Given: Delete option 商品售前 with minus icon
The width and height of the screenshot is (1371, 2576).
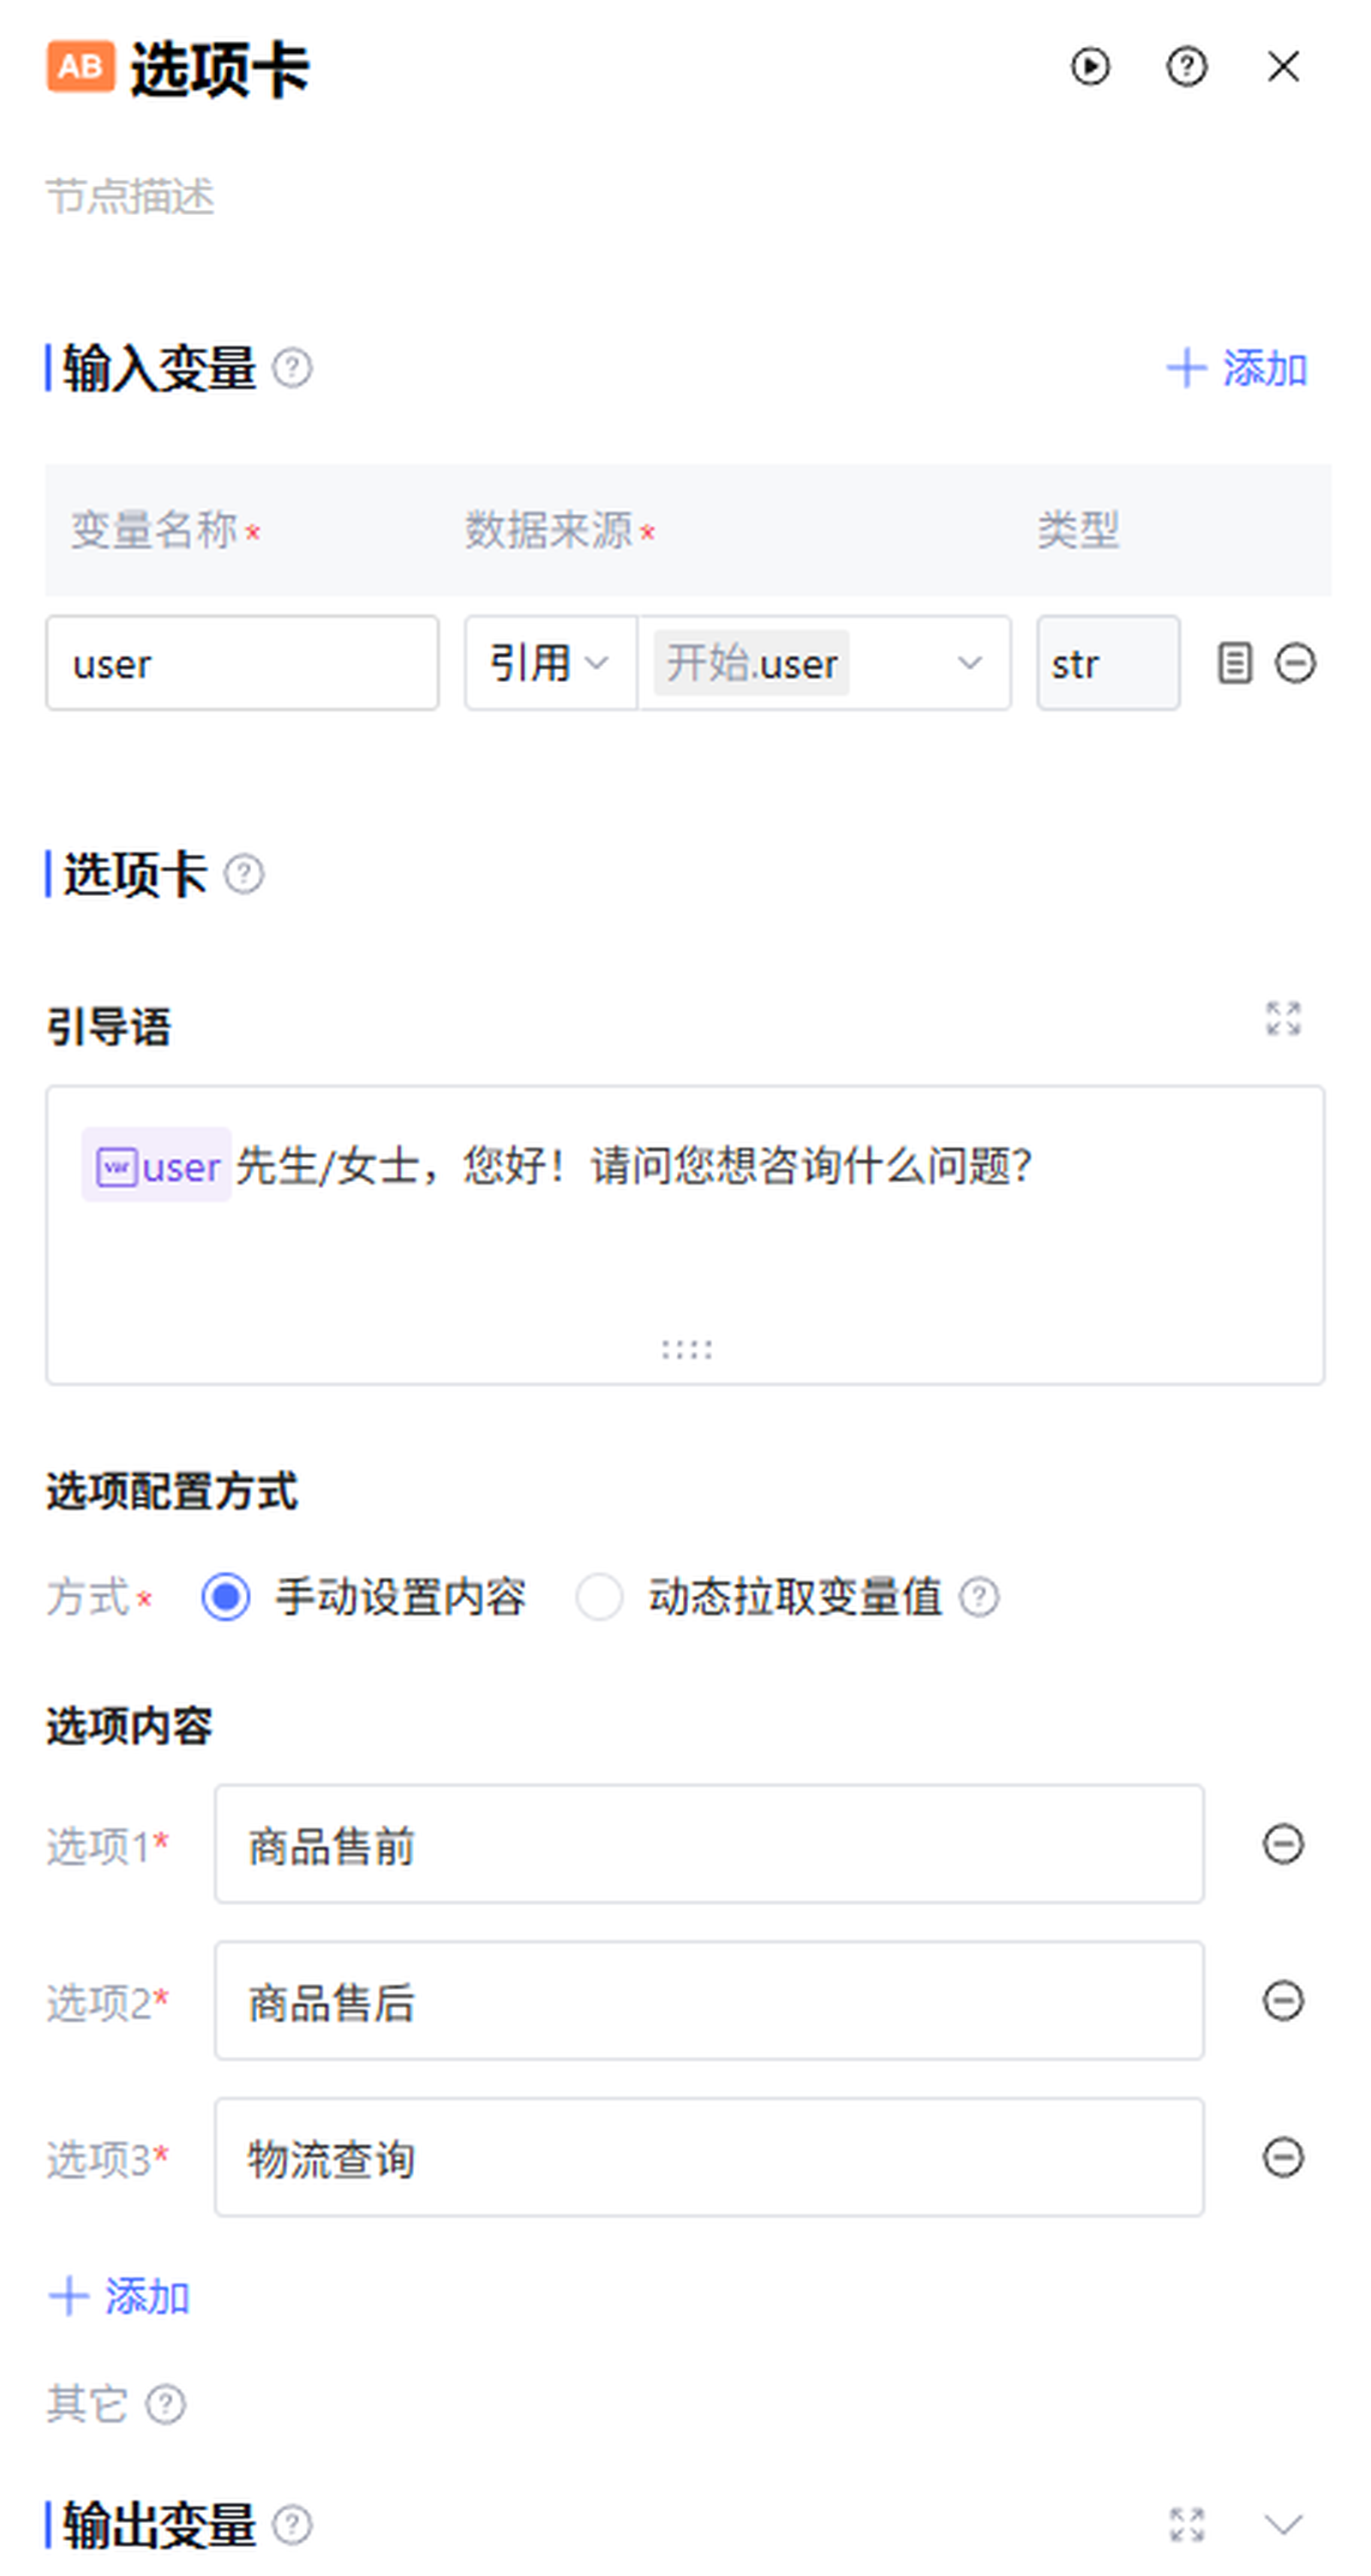Looking at the screenshot, I should [1282, 1844].
